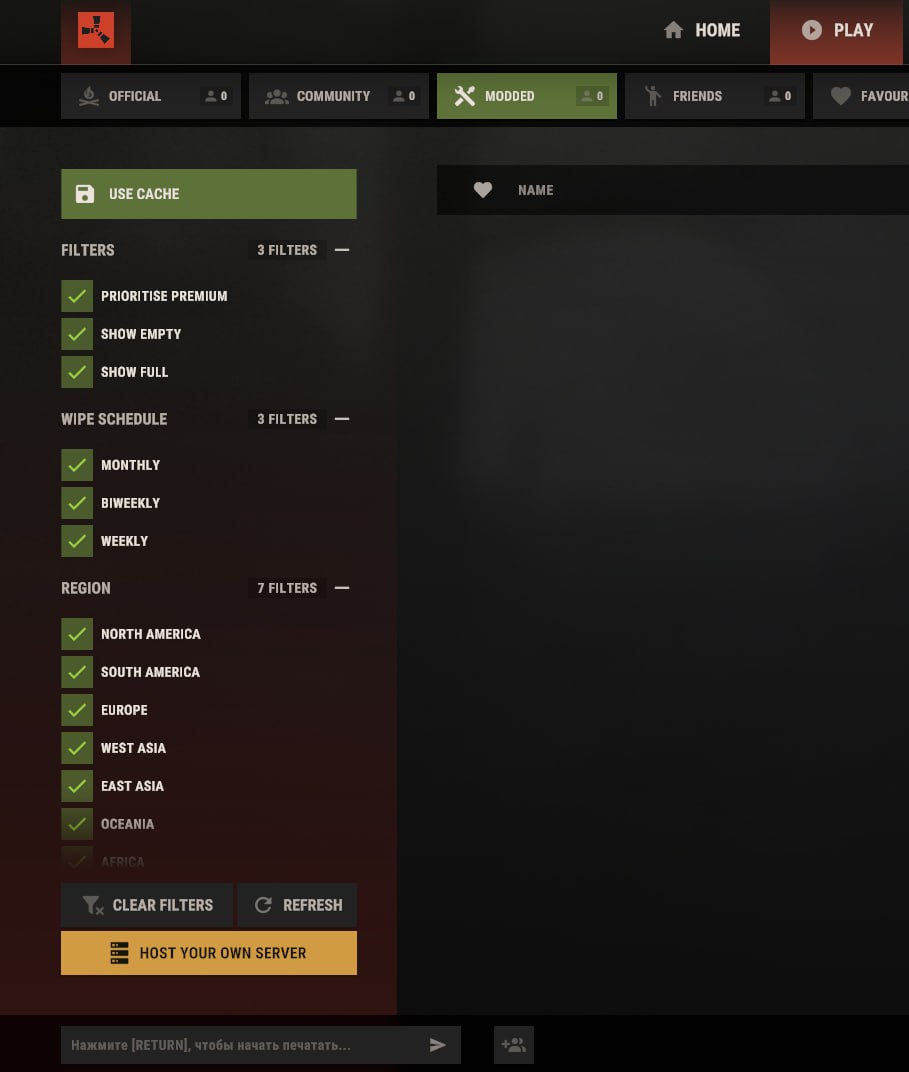This screenshot has width=909, height=1072.
Task: Switch to the Official servers tab
Action: click(x=150, y=96)
